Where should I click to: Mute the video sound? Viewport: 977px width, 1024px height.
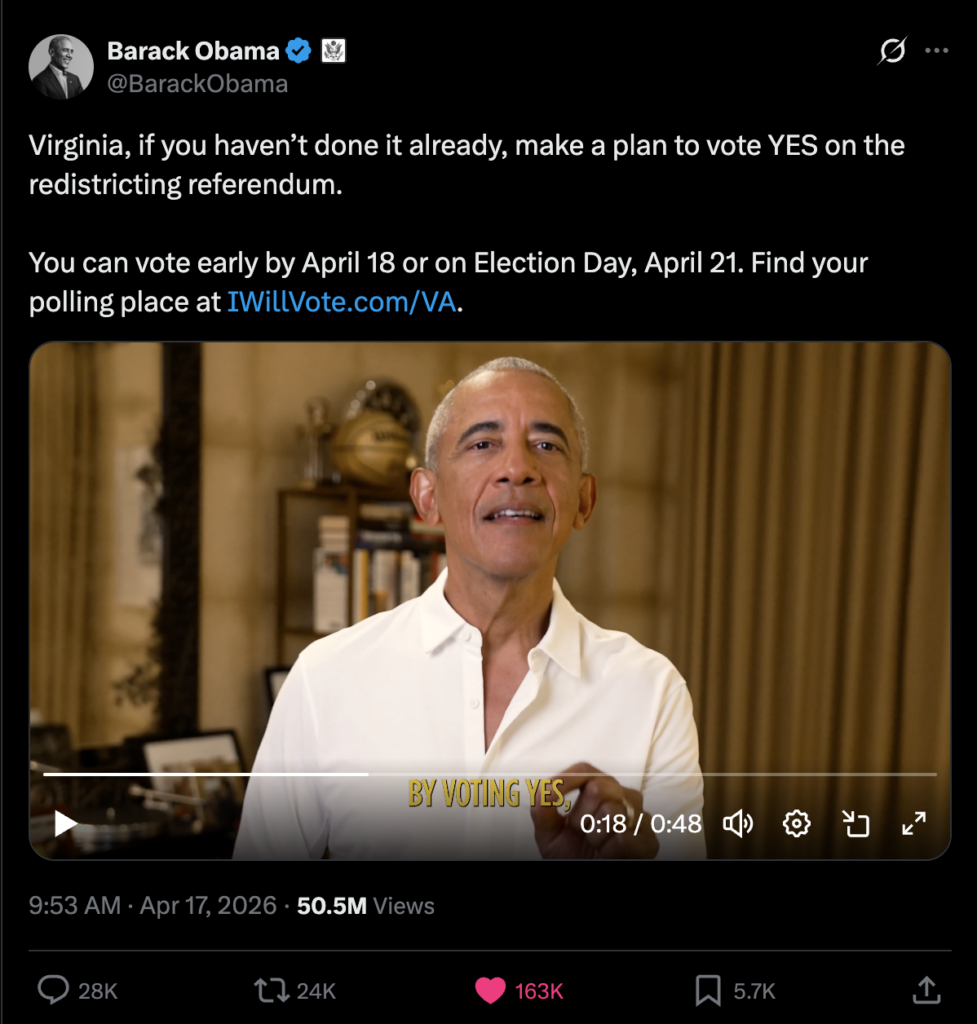click(738, 823)
